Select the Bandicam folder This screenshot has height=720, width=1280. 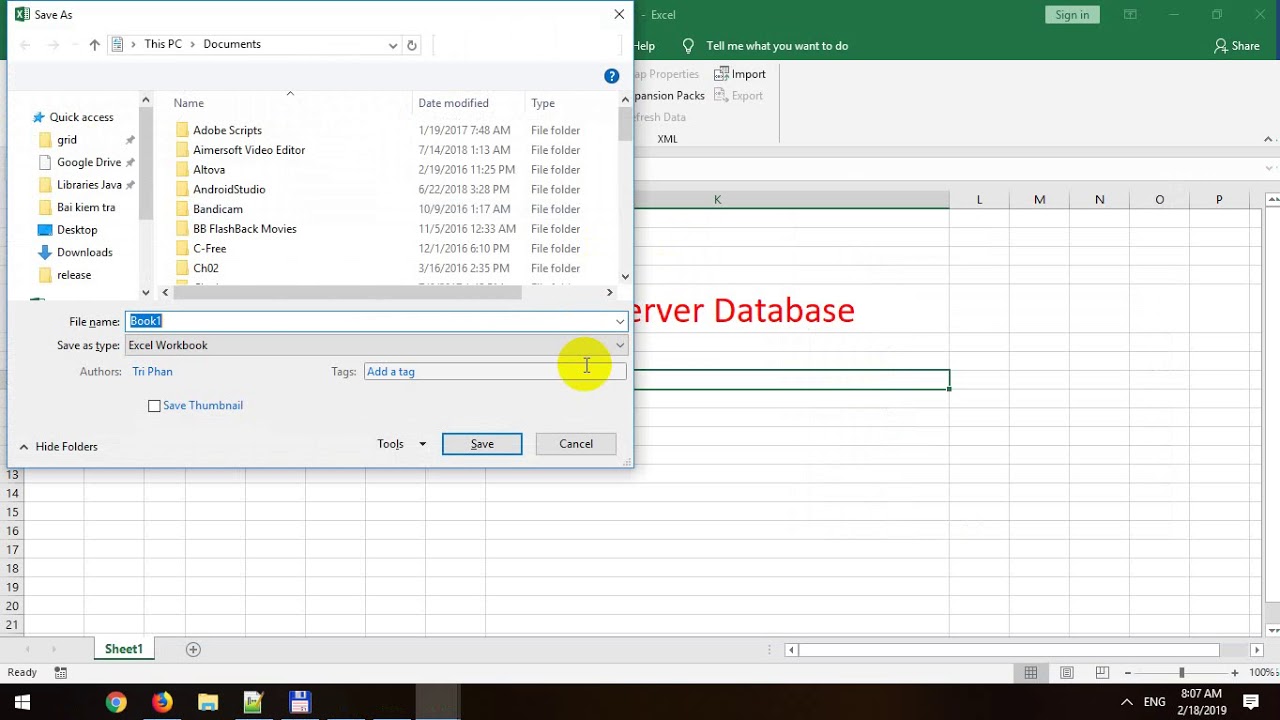coord(218,209)
